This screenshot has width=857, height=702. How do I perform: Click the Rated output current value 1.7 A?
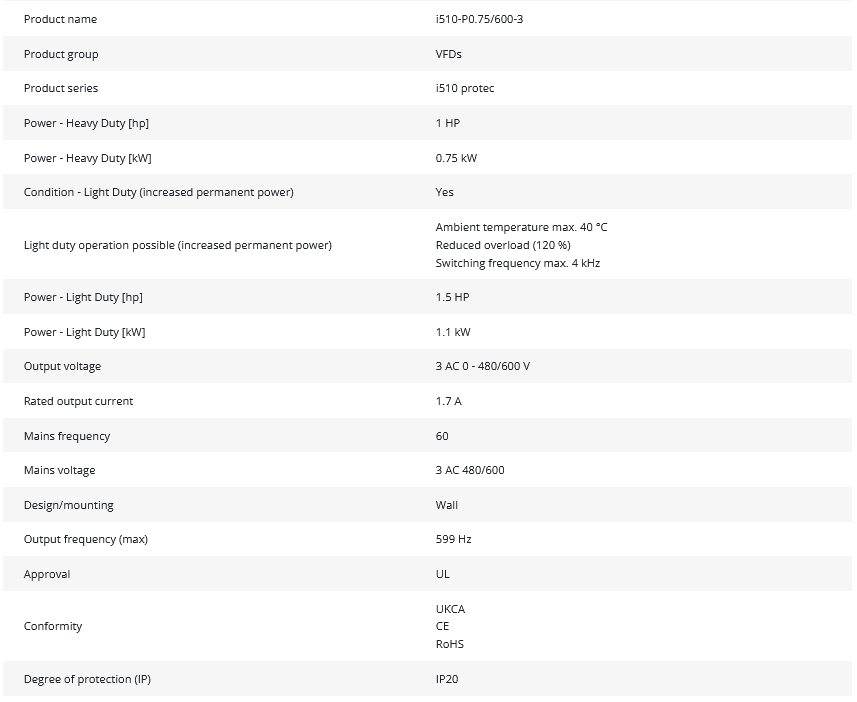tap(449, 401)
